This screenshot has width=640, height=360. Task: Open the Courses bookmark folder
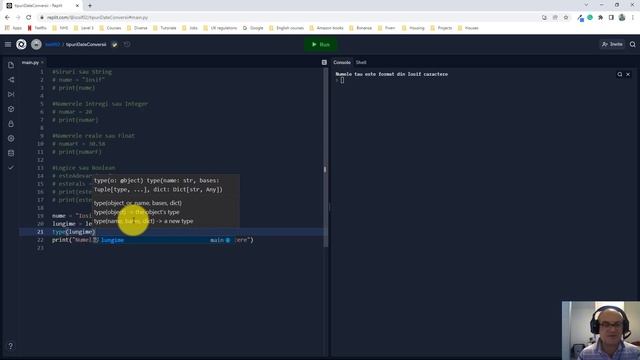pos(111,28)
